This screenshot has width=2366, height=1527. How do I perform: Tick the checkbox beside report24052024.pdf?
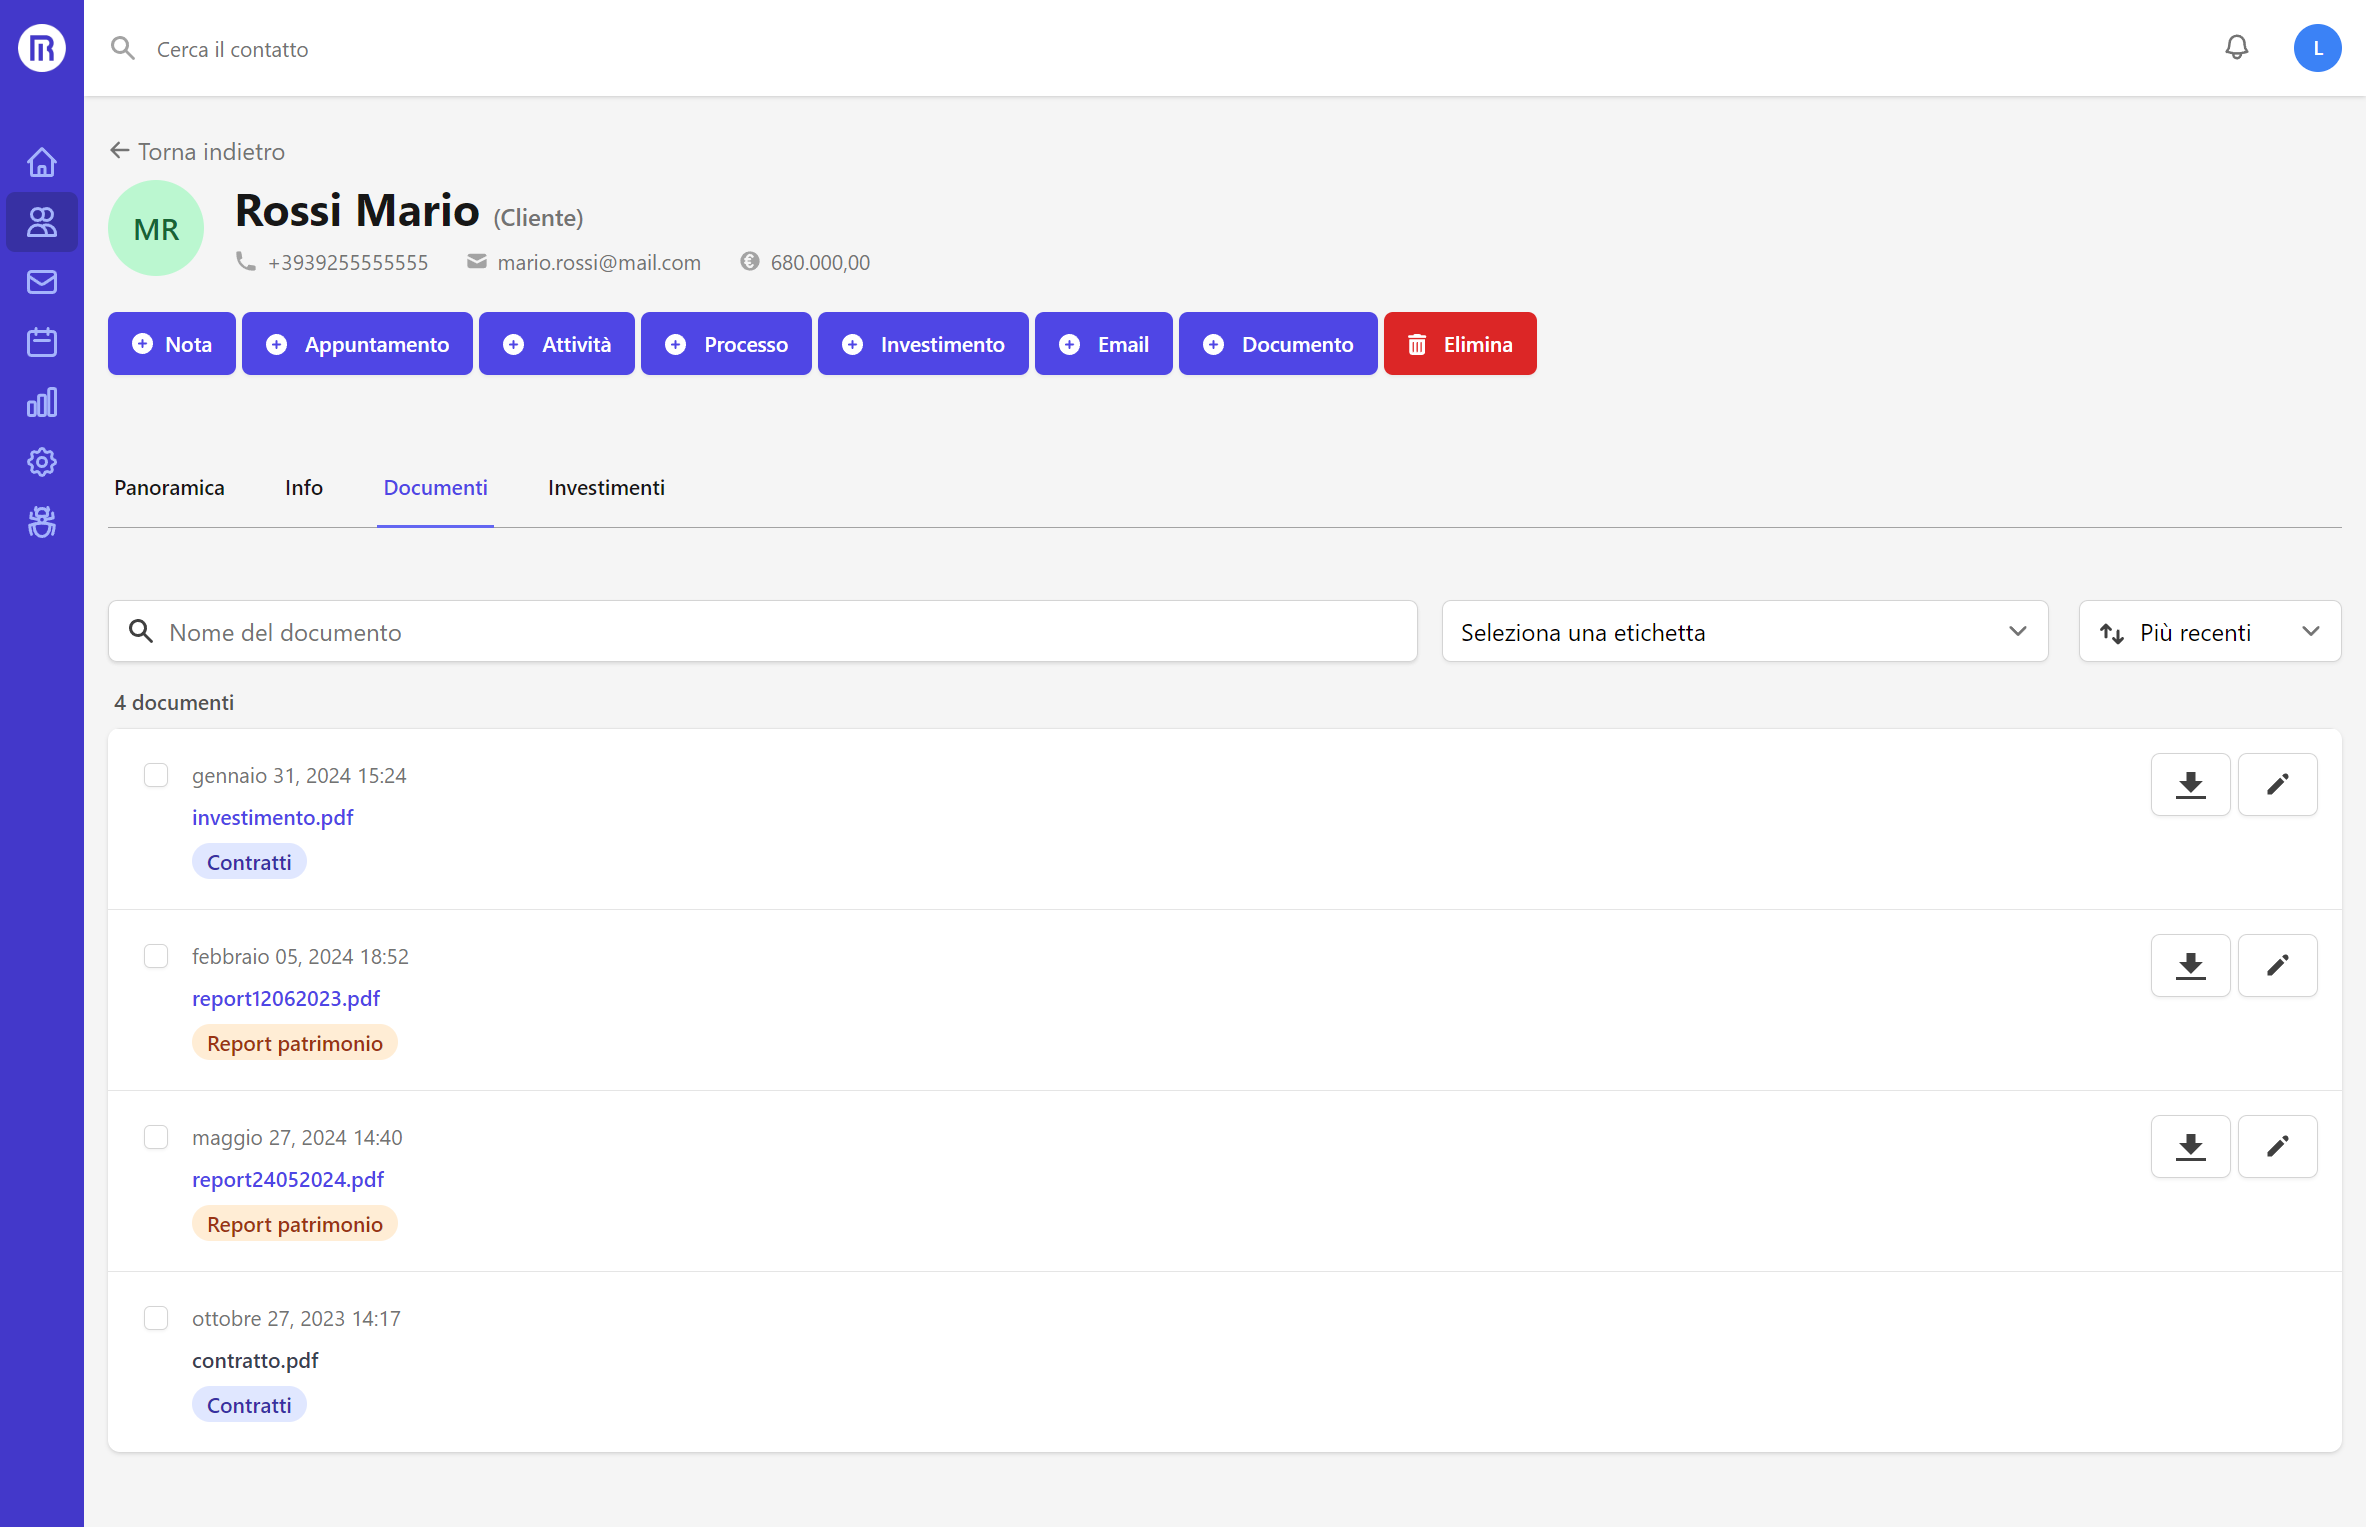pos(156,1137)
